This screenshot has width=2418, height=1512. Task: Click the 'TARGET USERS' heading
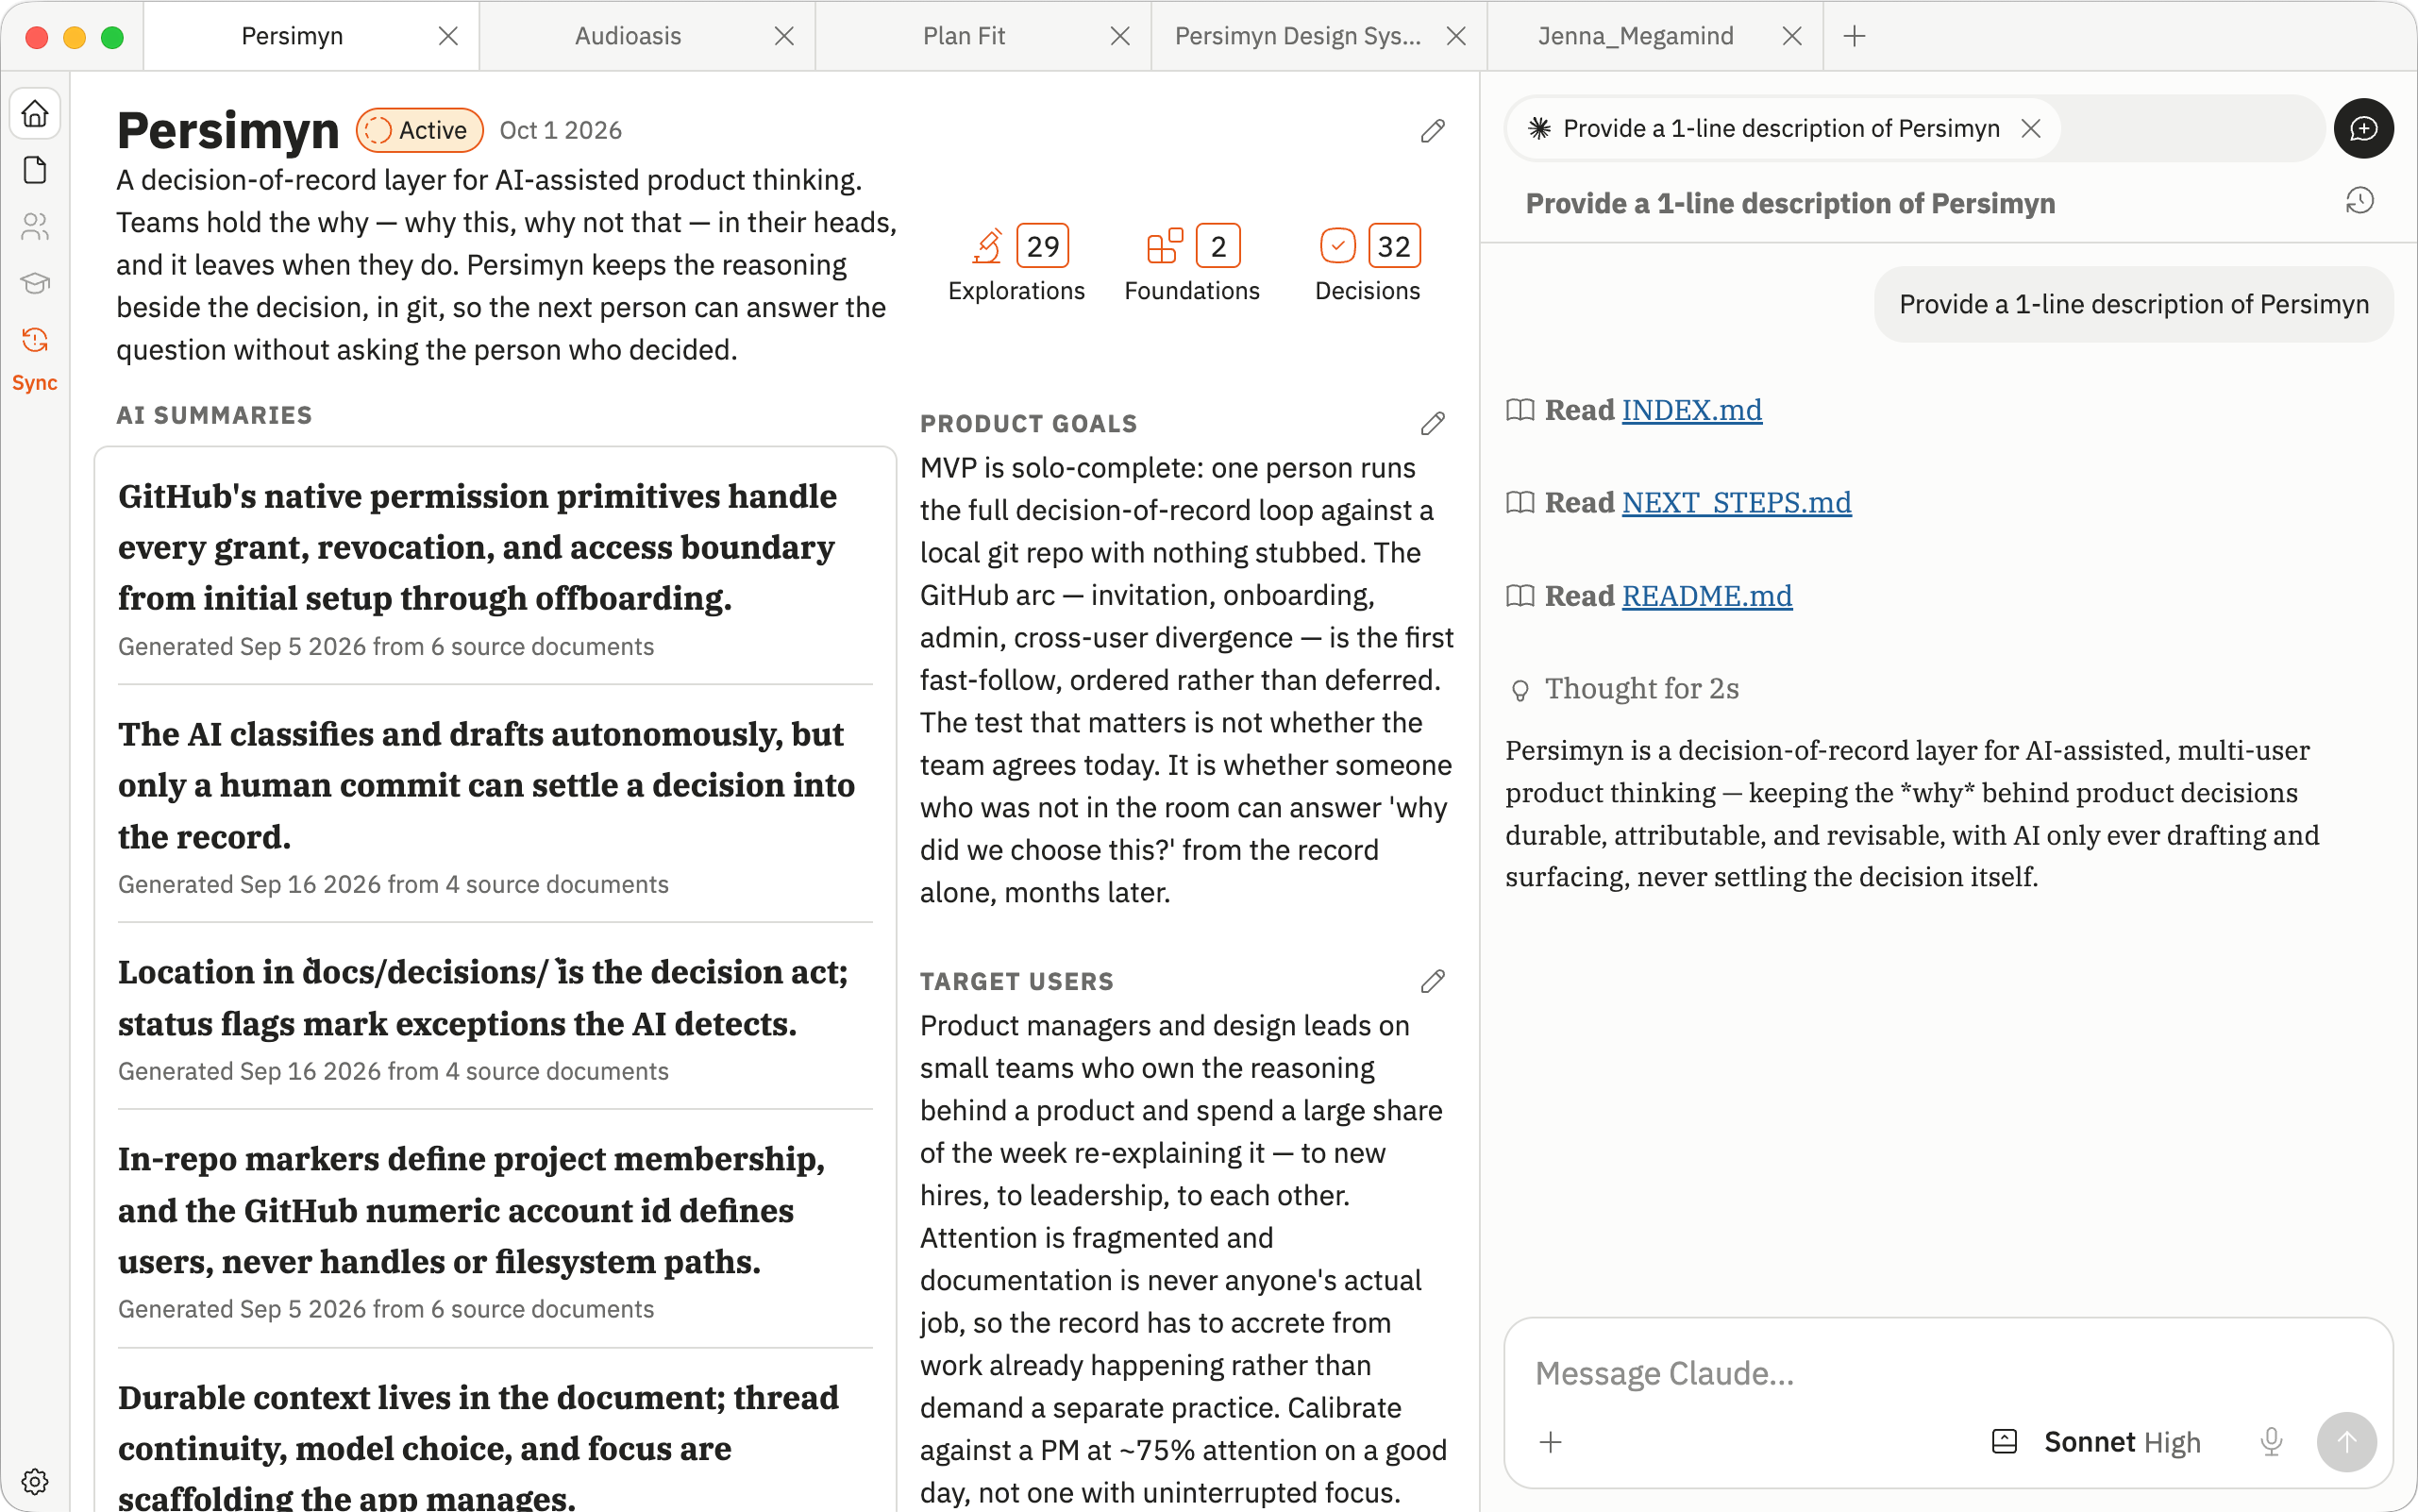click(x=1016, y=981)
